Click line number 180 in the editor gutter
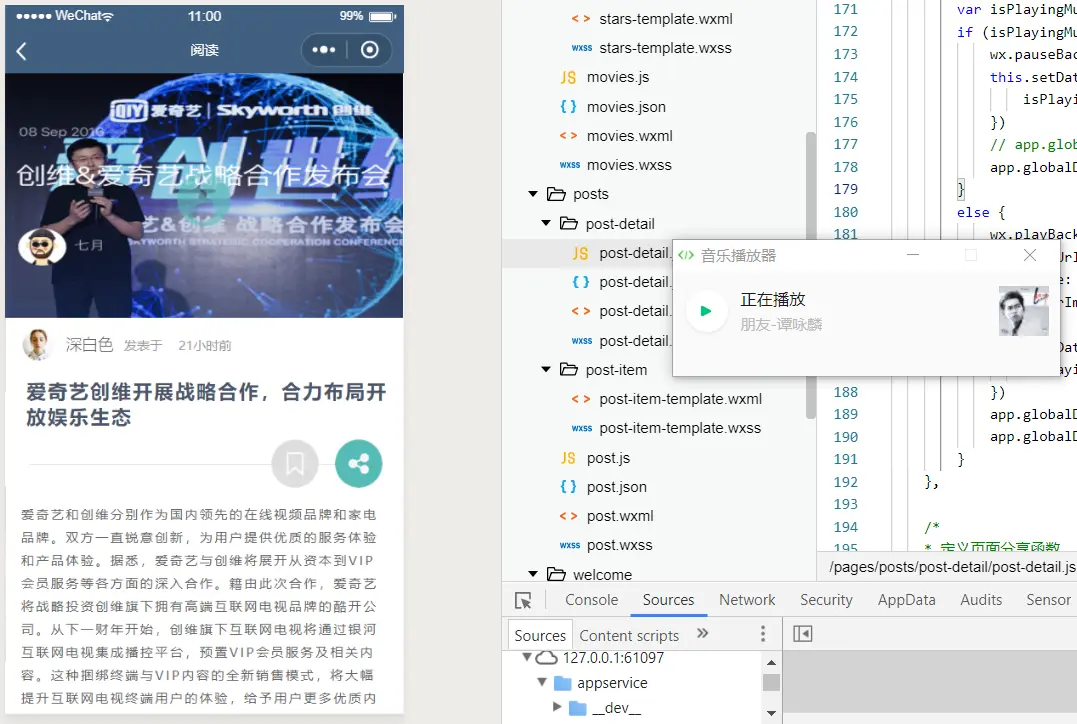Viewport: 1077px width, 724px height. coord(846,212)
